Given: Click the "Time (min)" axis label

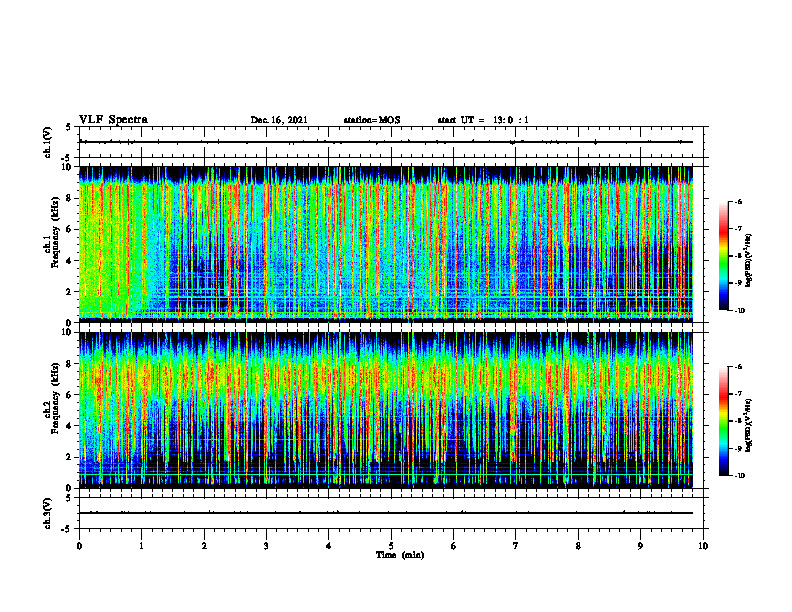Looking at the screenshot, I should (x=400, y=555).
